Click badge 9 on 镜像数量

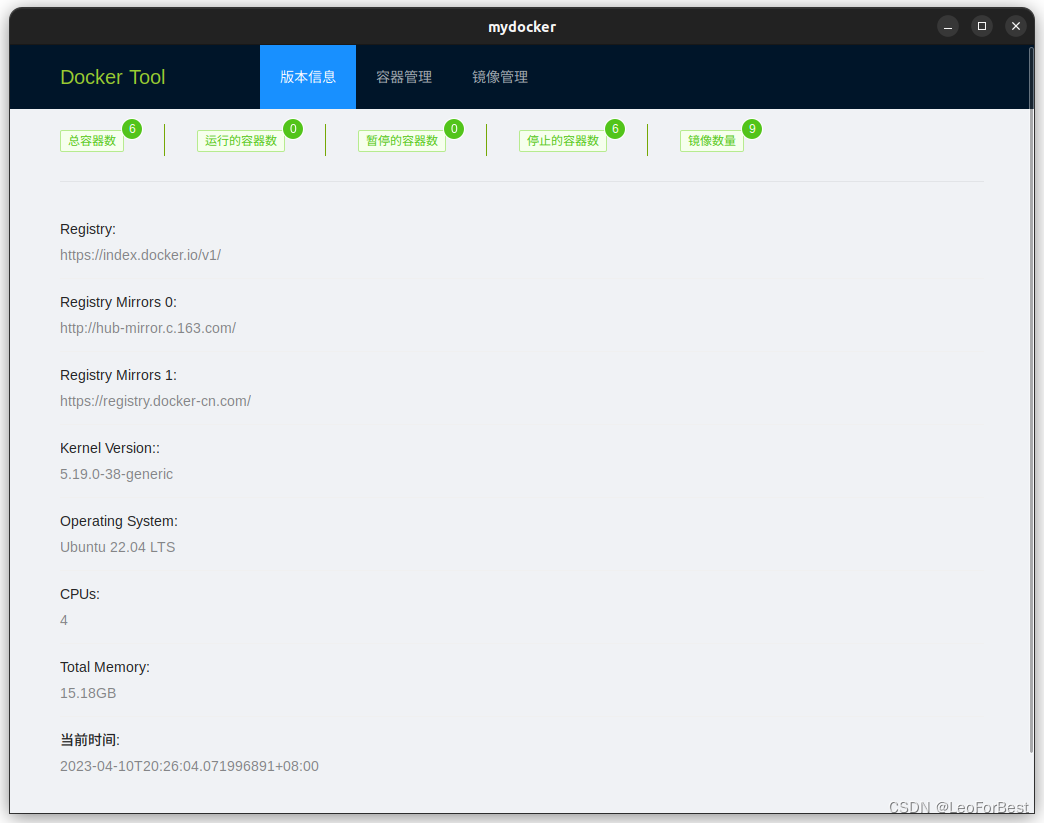pyautogui.click(x=752, y=129)
